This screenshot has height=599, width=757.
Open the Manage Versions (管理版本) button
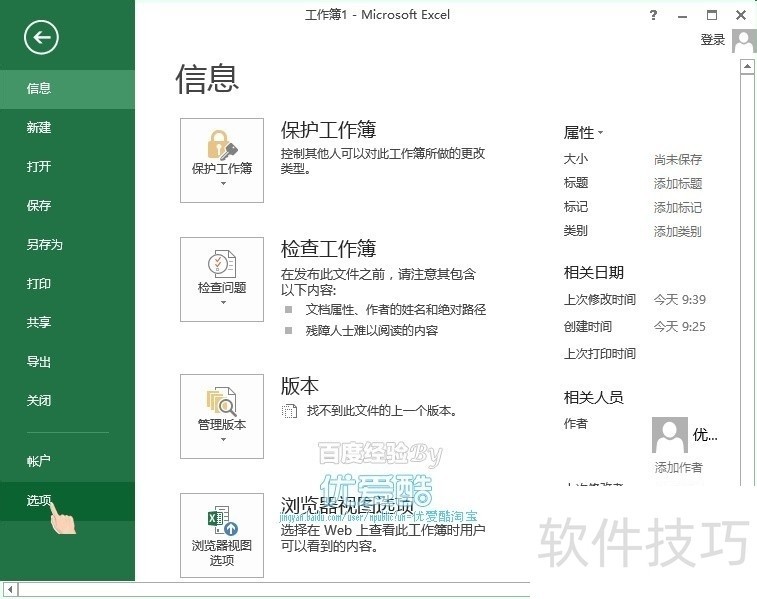222,416
